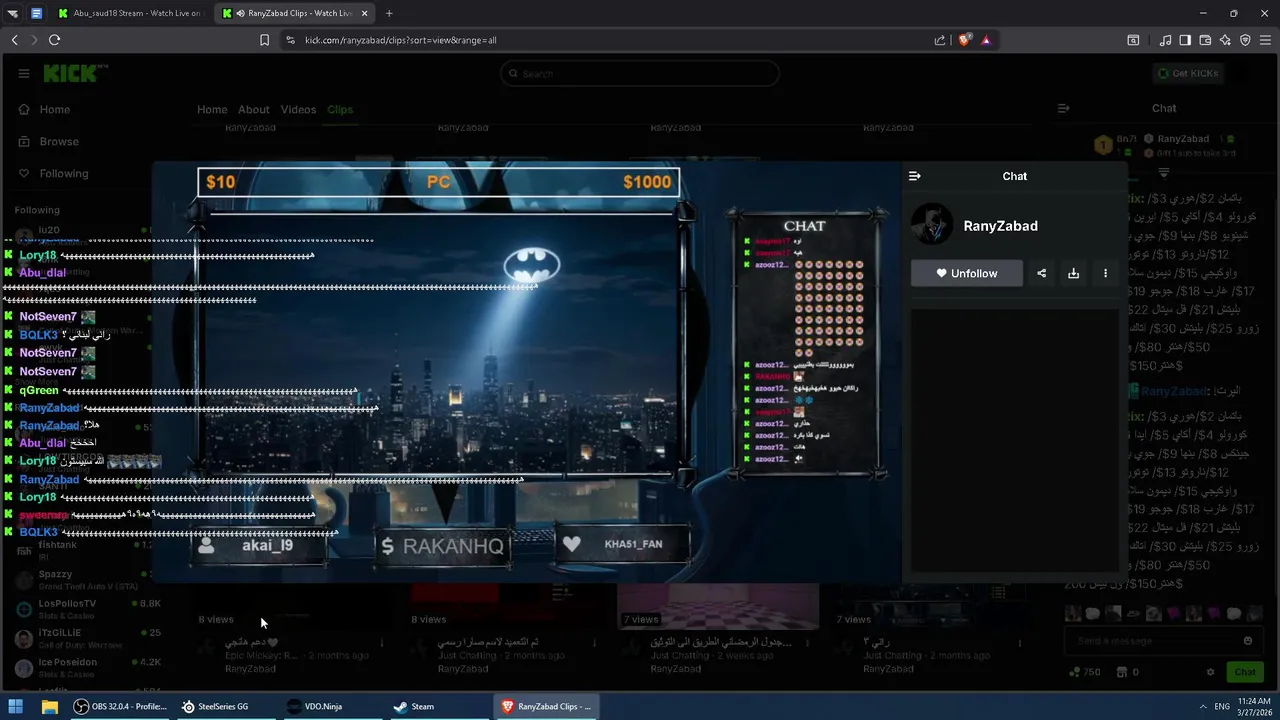
Task: Share this page via address bar icon
Action: (x=940, y=40)
